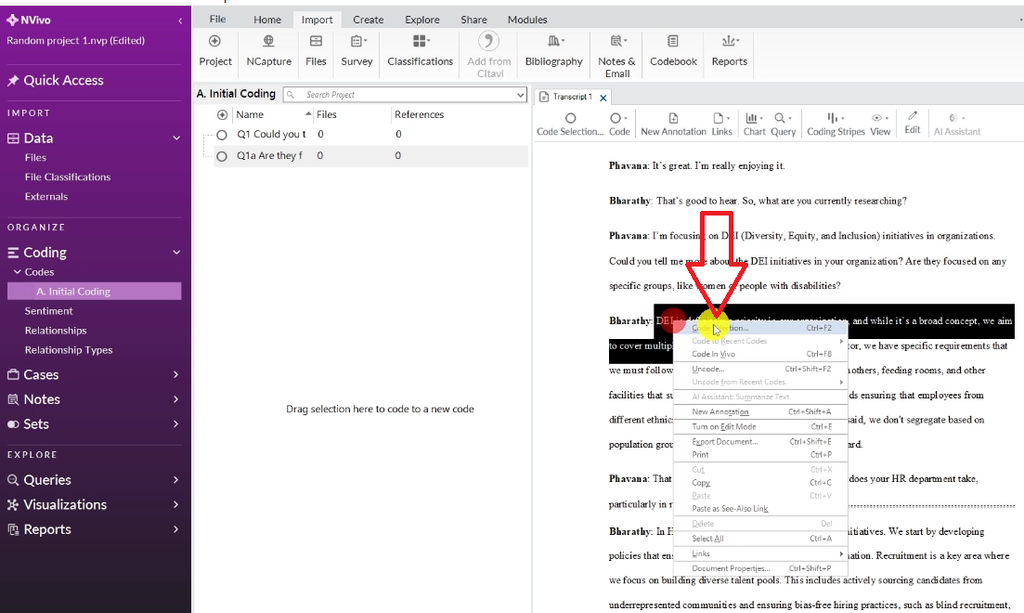
Task: Switch to the Home ribbon tab
Action: pos(267,20)
